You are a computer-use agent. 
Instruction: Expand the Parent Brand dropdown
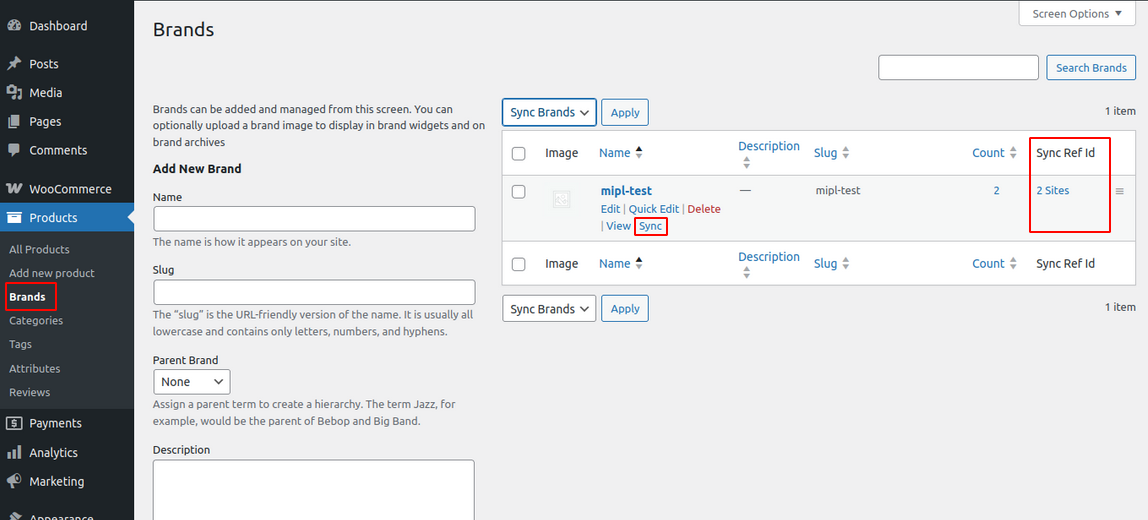tap(191, 382)
